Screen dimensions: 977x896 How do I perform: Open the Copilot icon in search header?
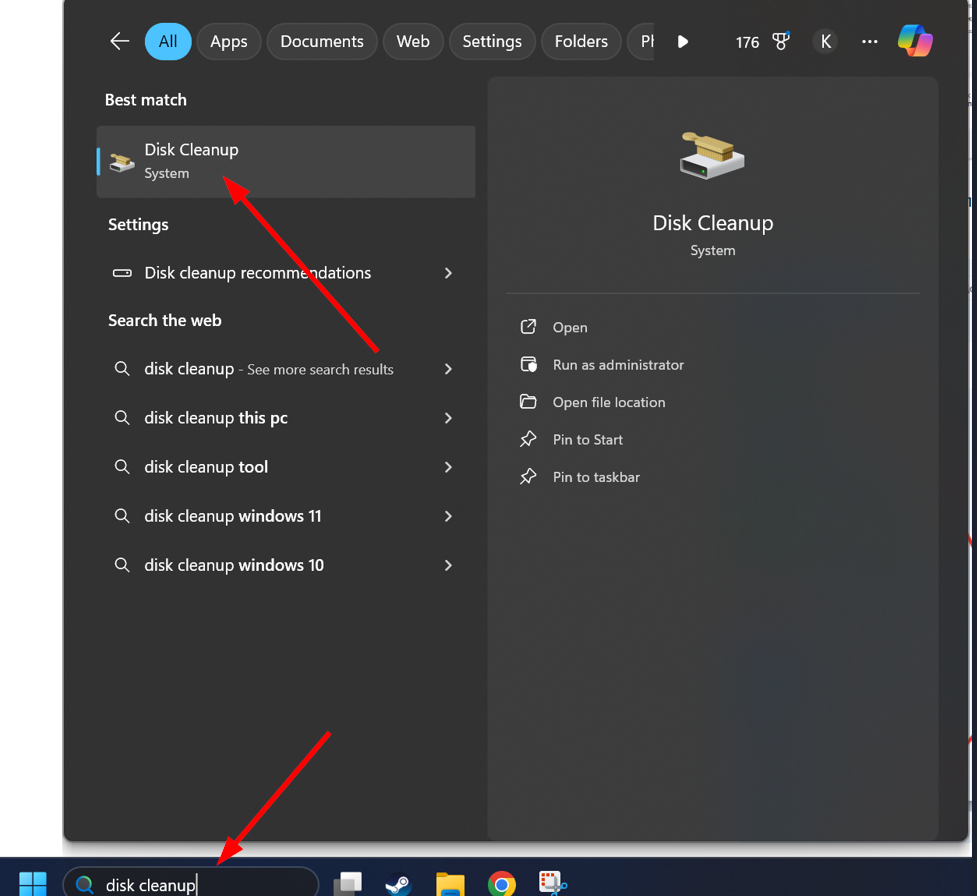[914, 41]
